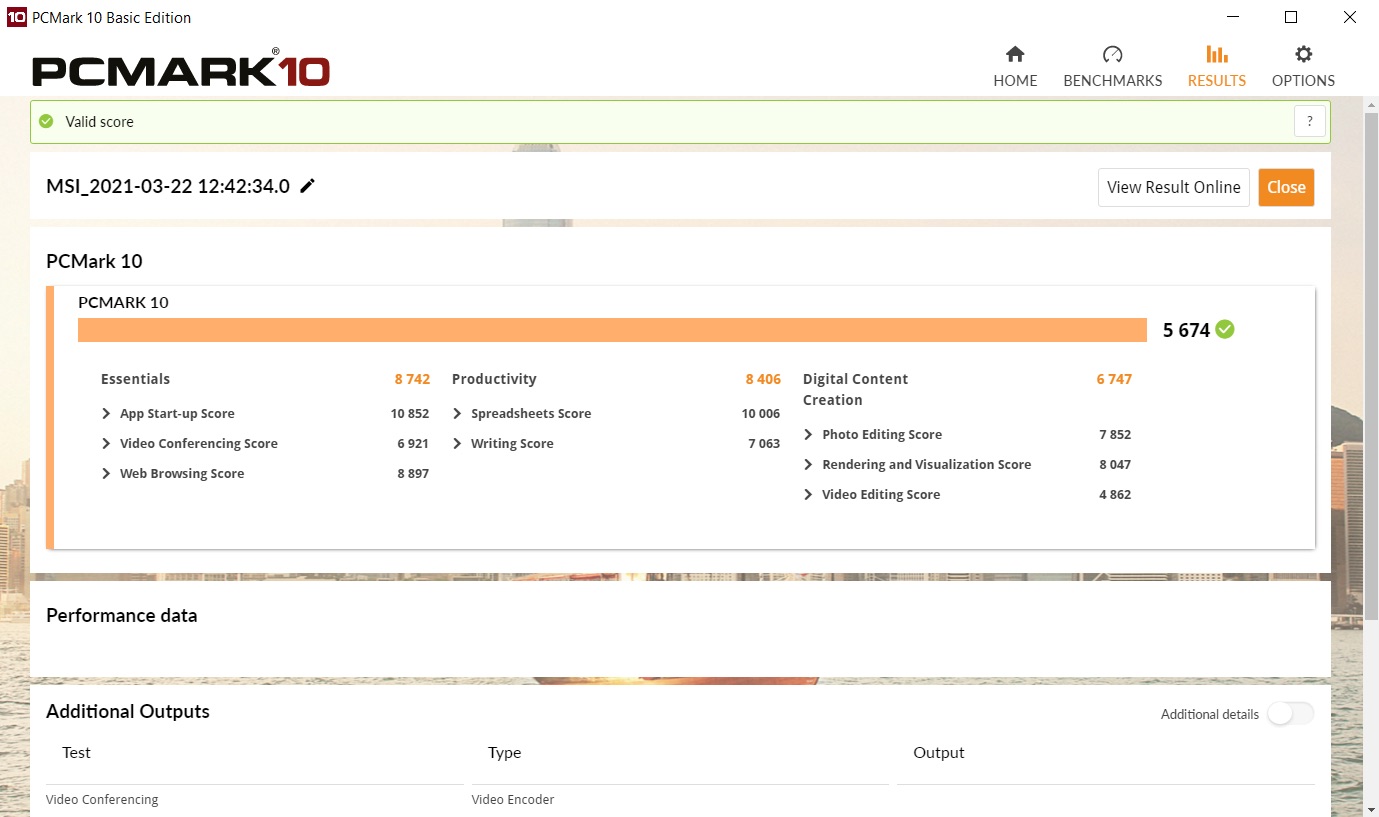Click the Video Encoder table cell
1379x817 pixels.
pyautogui.click(x=513, y=799)
